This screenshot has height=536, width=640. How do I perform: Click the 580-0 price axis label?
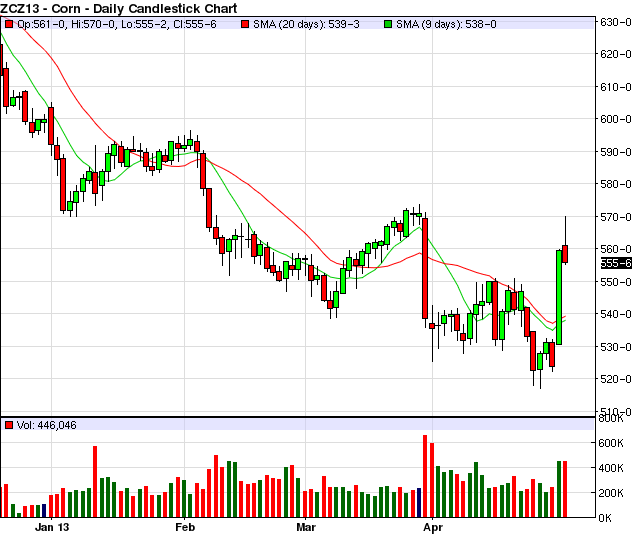616,185
